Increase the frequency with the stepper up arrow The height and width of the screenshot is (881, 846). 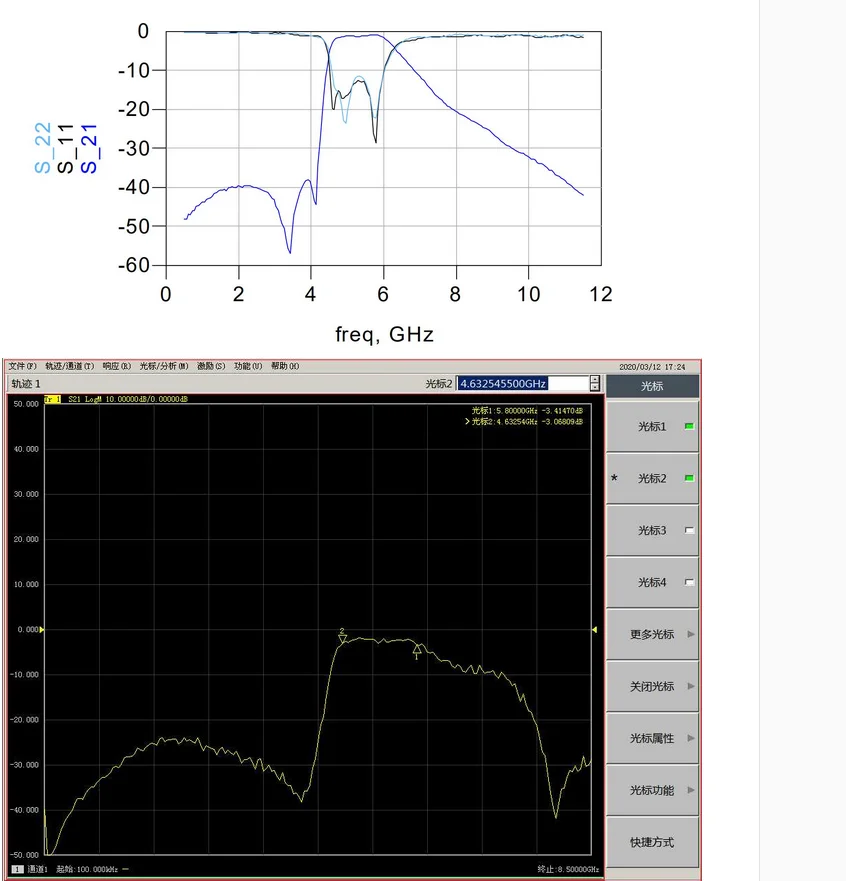(595, 380)
